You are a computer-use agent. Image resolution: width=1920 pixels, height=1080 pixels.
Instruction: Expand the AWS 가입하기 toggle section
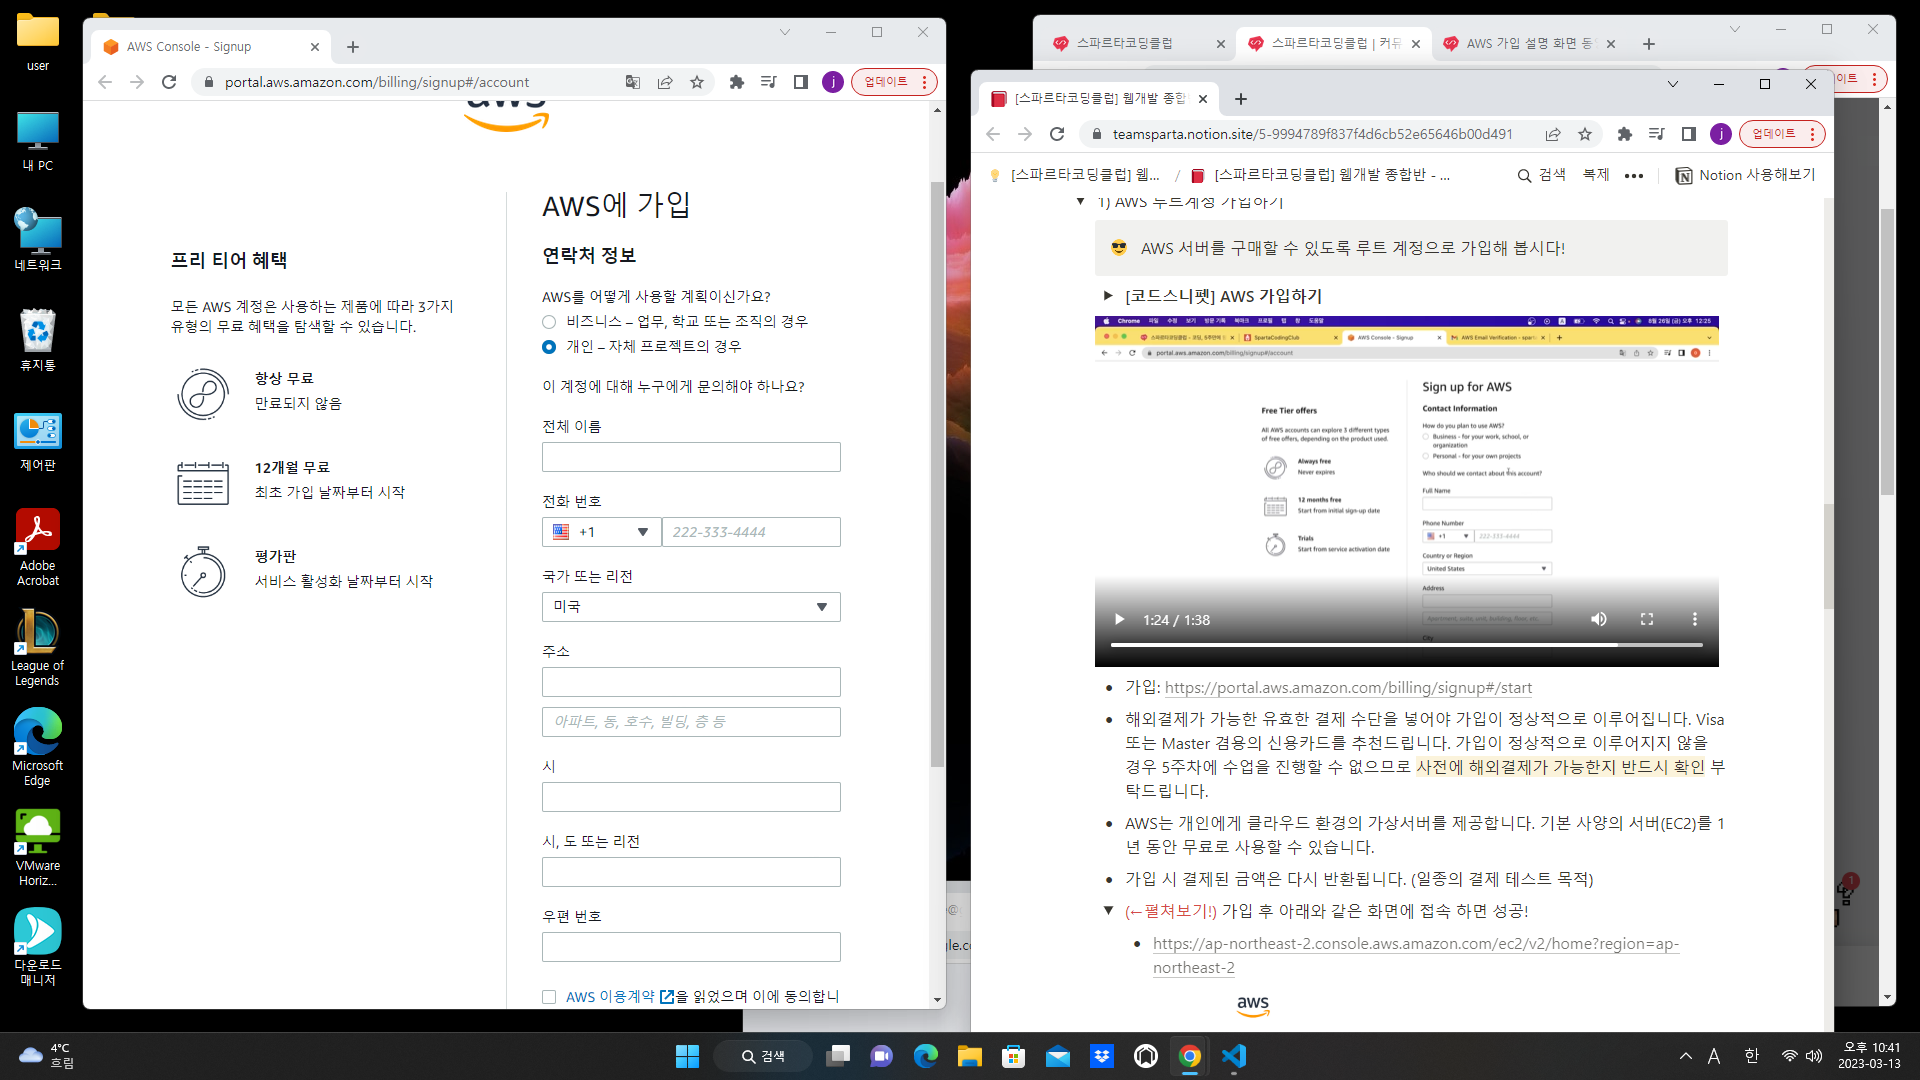(x=1108, y=296)
